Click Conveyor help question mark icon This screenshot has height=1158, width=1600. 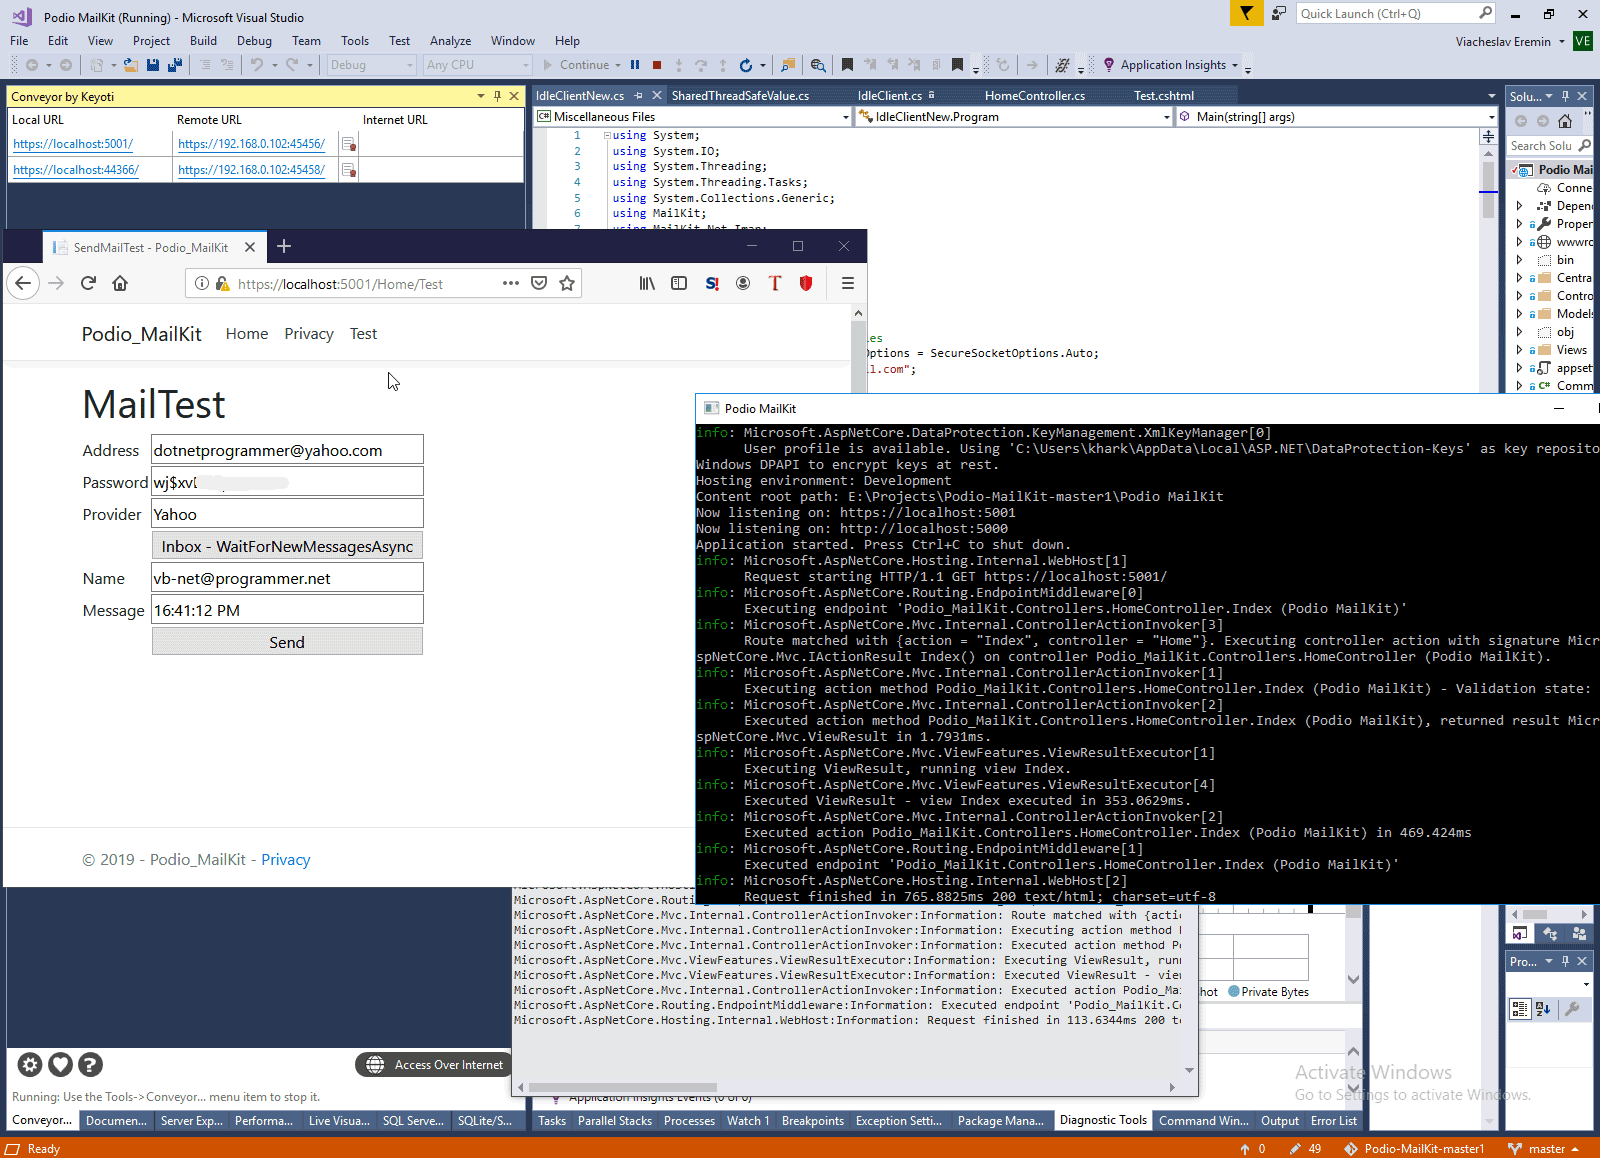[x=90, y=1065]
